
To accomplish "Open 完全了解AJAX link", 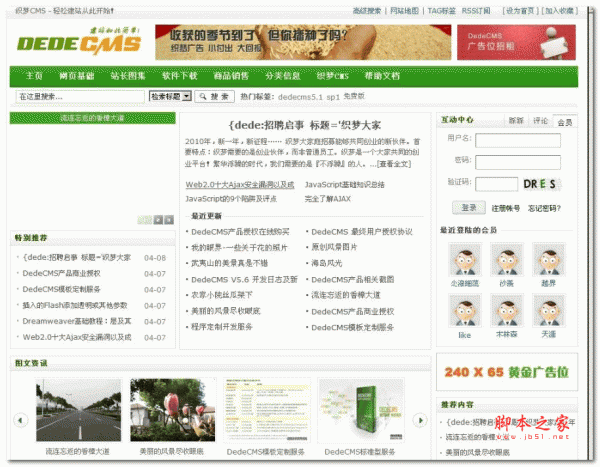I will [x=328, y=199].
